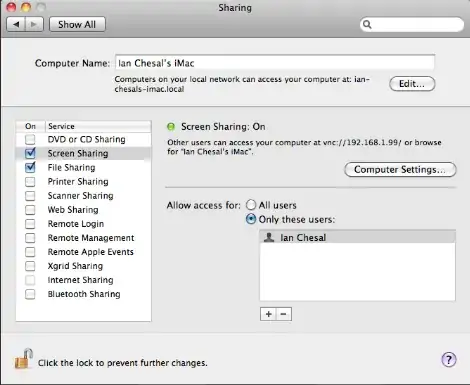Click the Computer Name text field
The height and width of the screenshot is (385, 470).
click(x=275, y=63)
